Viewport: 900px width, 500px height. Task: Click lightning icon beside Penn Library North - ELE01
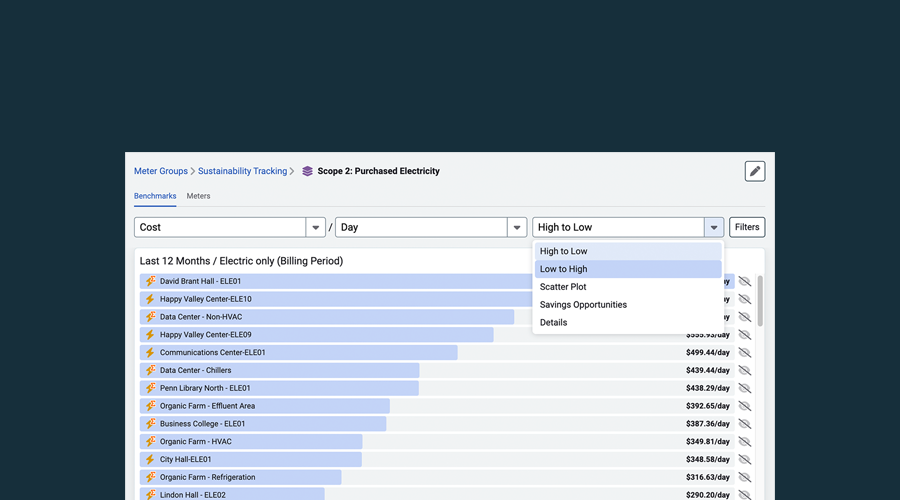click(150, 388)
